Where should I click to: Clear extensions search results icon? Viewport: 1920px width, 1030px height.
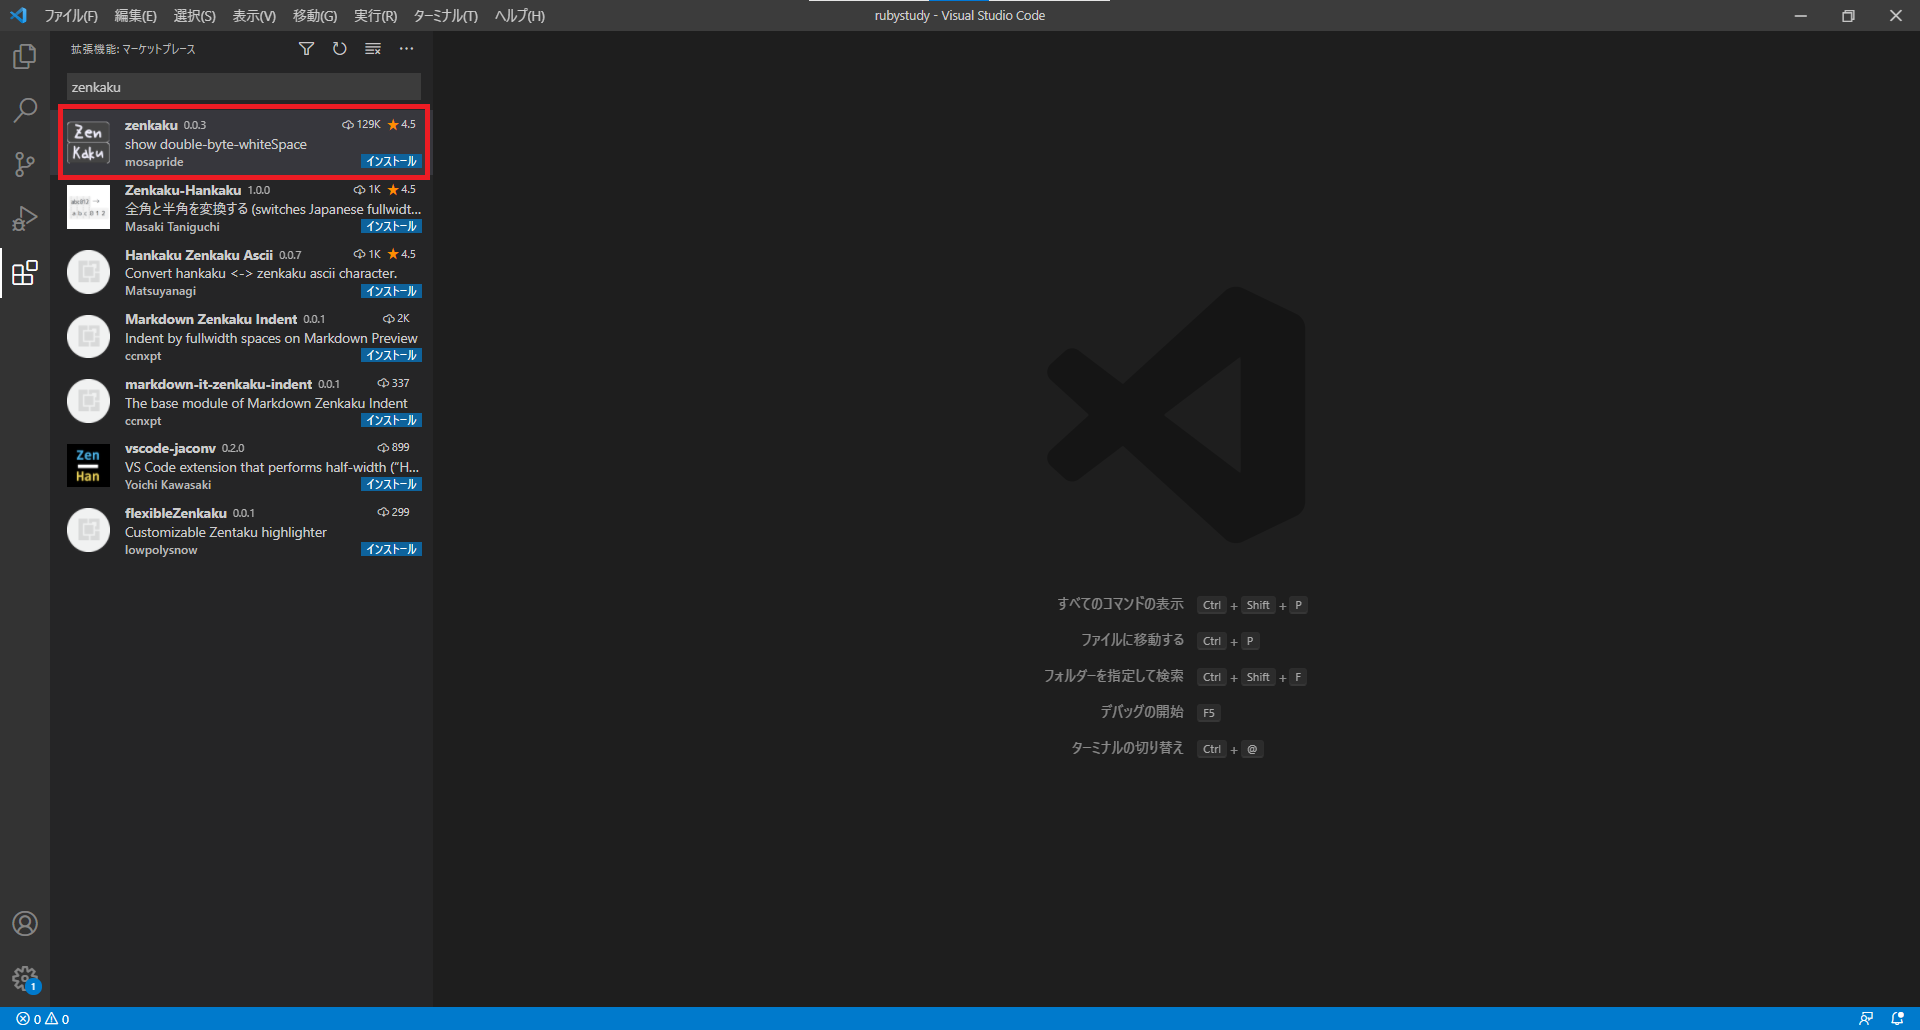point(373,49)
